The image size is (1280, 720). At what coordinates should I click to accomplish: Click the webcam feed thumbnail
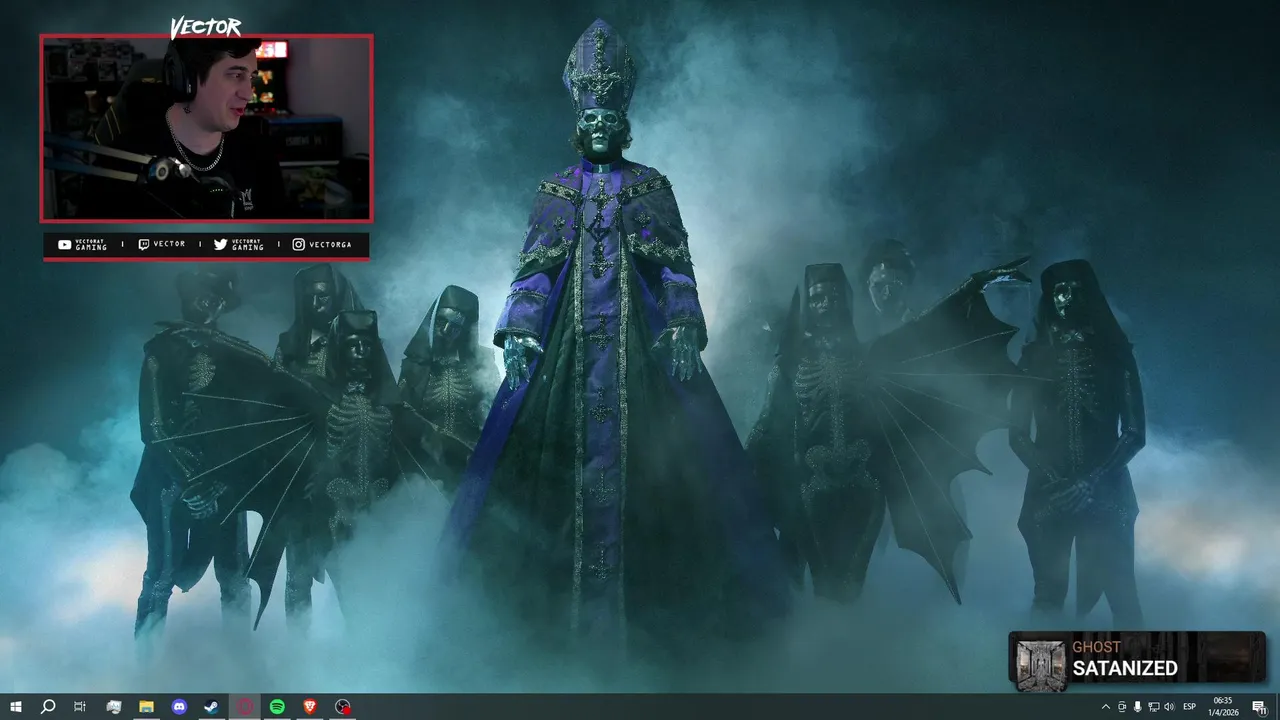click(206, 128)
